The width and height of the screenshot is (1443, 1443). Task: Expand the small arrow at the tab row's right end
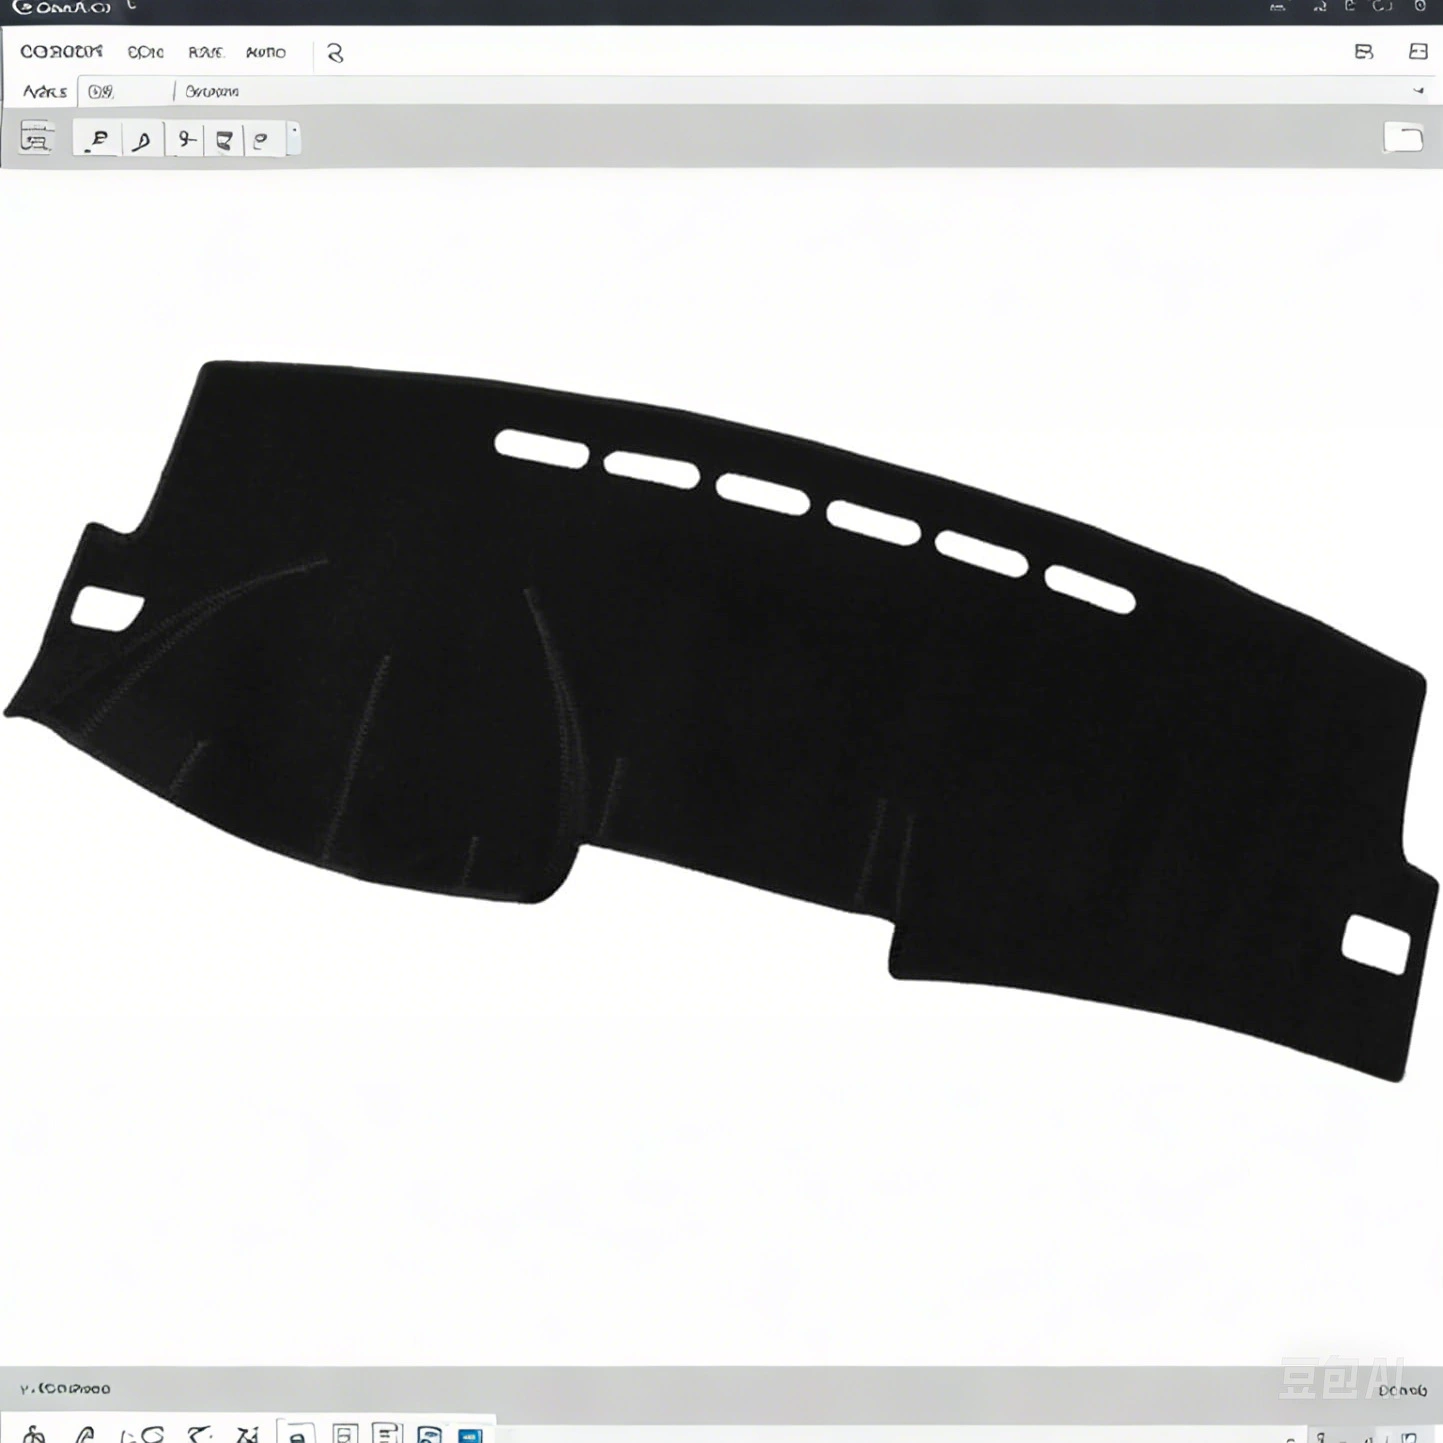(x=1418, y=91)
